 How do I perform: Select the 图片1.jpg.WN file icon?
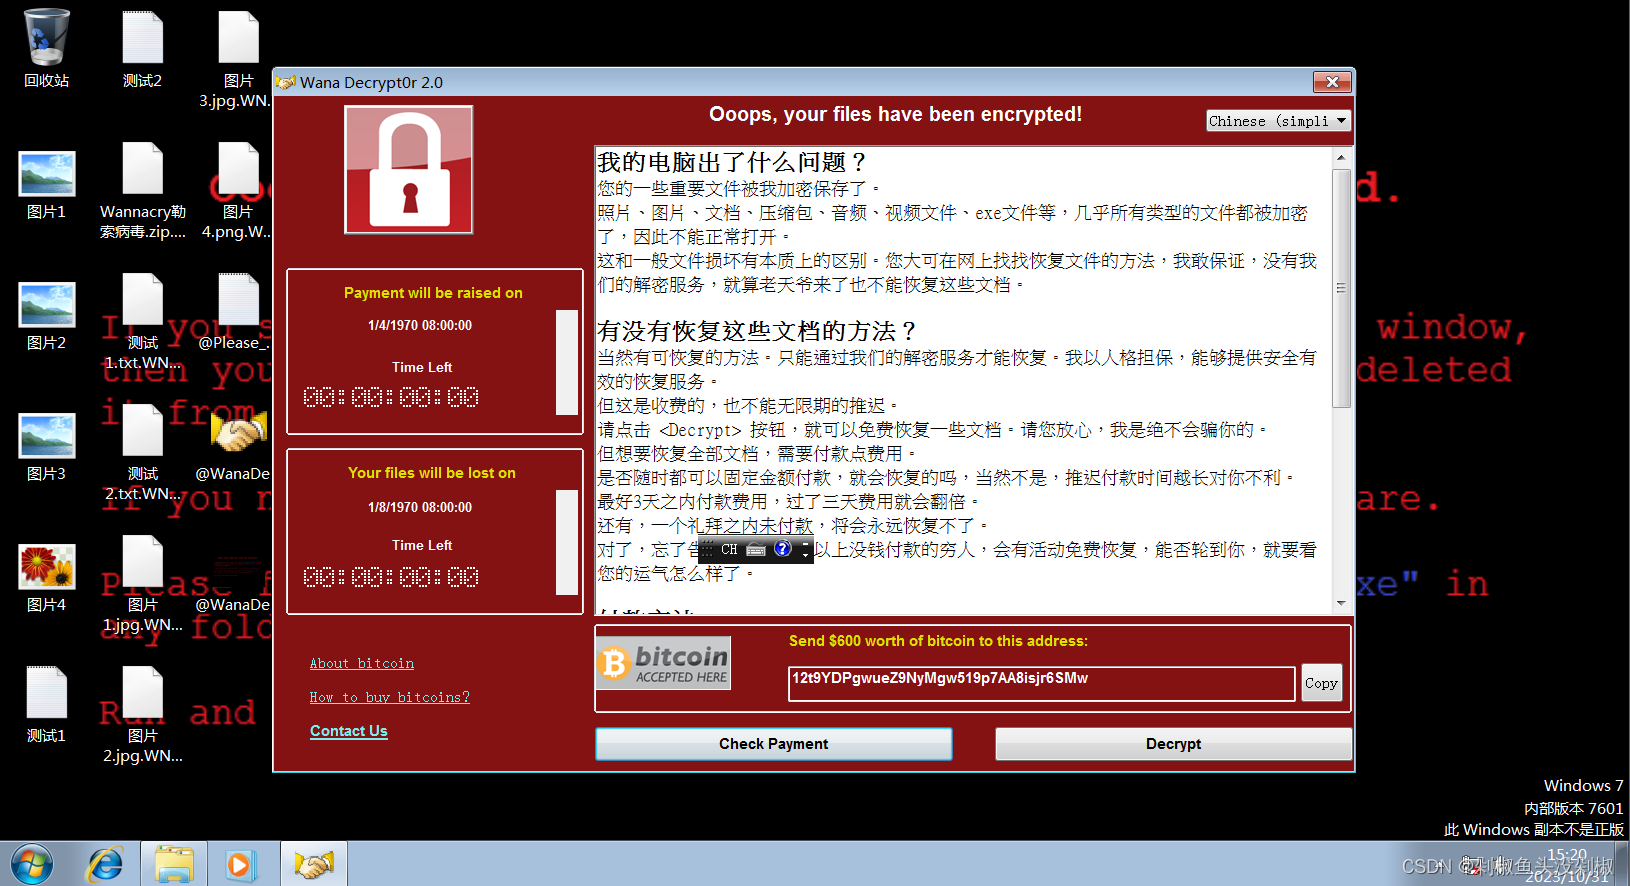coord(142,583)
